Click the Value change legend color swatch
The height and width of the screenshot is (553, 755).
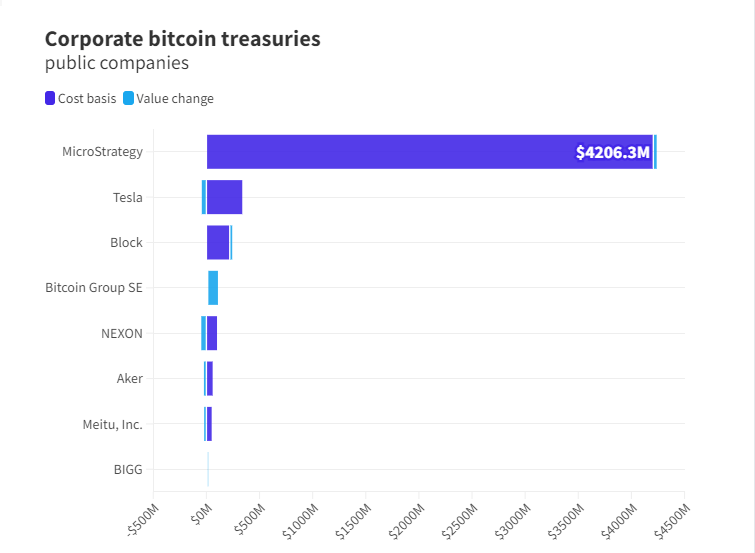[x=128, y=98]
